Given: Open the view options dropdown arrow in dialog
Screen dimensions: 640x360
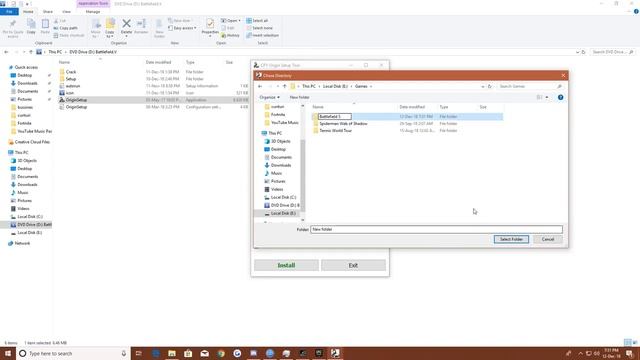Looking at the screenshot, I should [x=547, y=97].
